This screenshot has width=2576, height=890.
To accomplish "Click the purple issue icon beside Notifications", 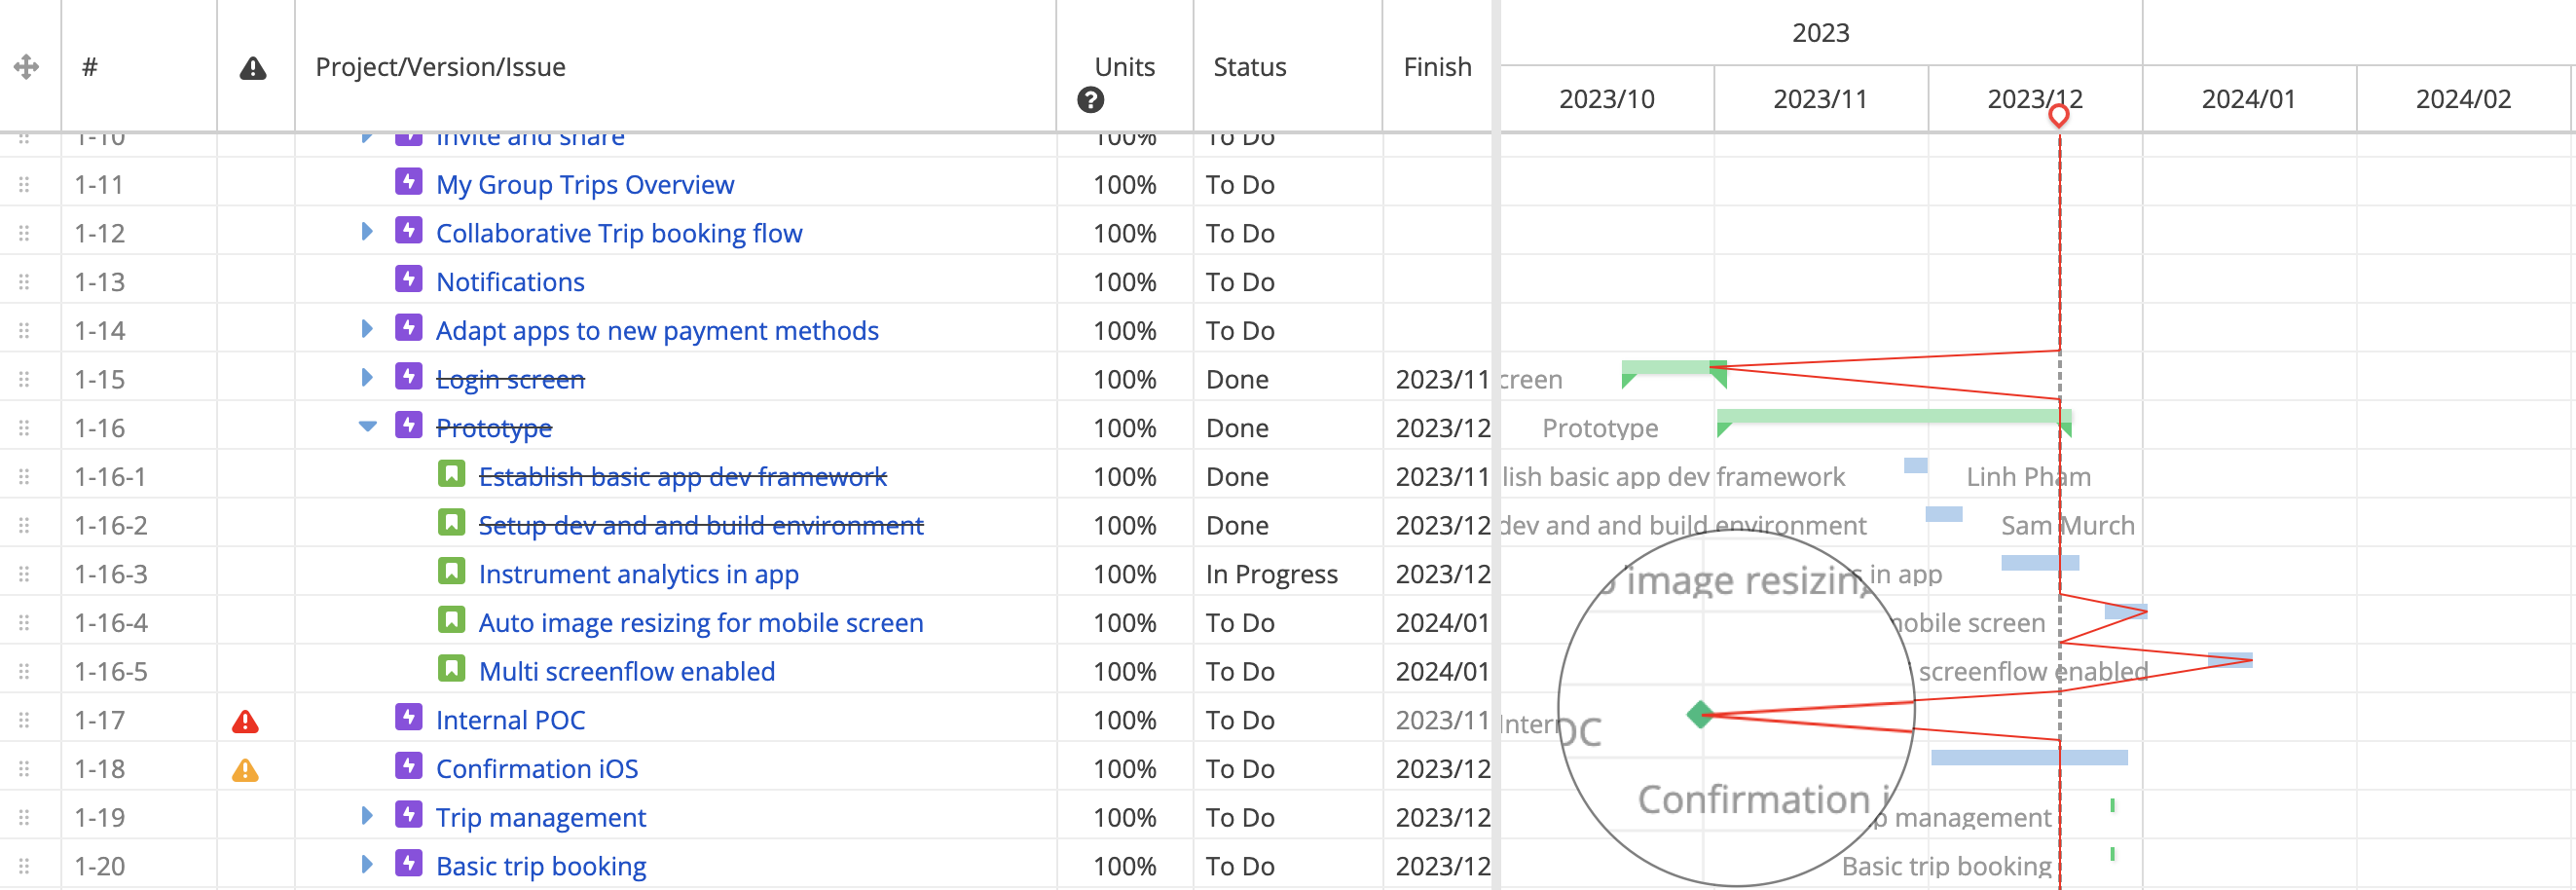I will (410, 281).
